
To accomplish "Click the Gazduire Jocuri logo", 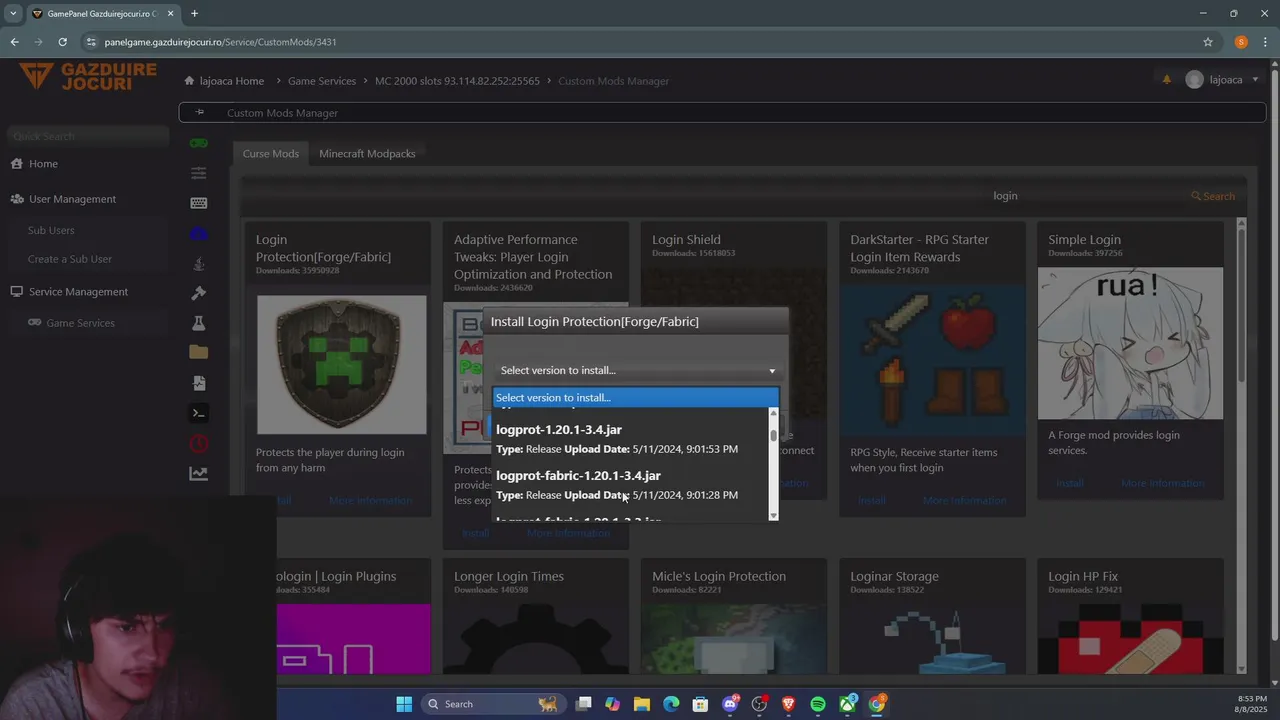I will click(x=88, y=77).
